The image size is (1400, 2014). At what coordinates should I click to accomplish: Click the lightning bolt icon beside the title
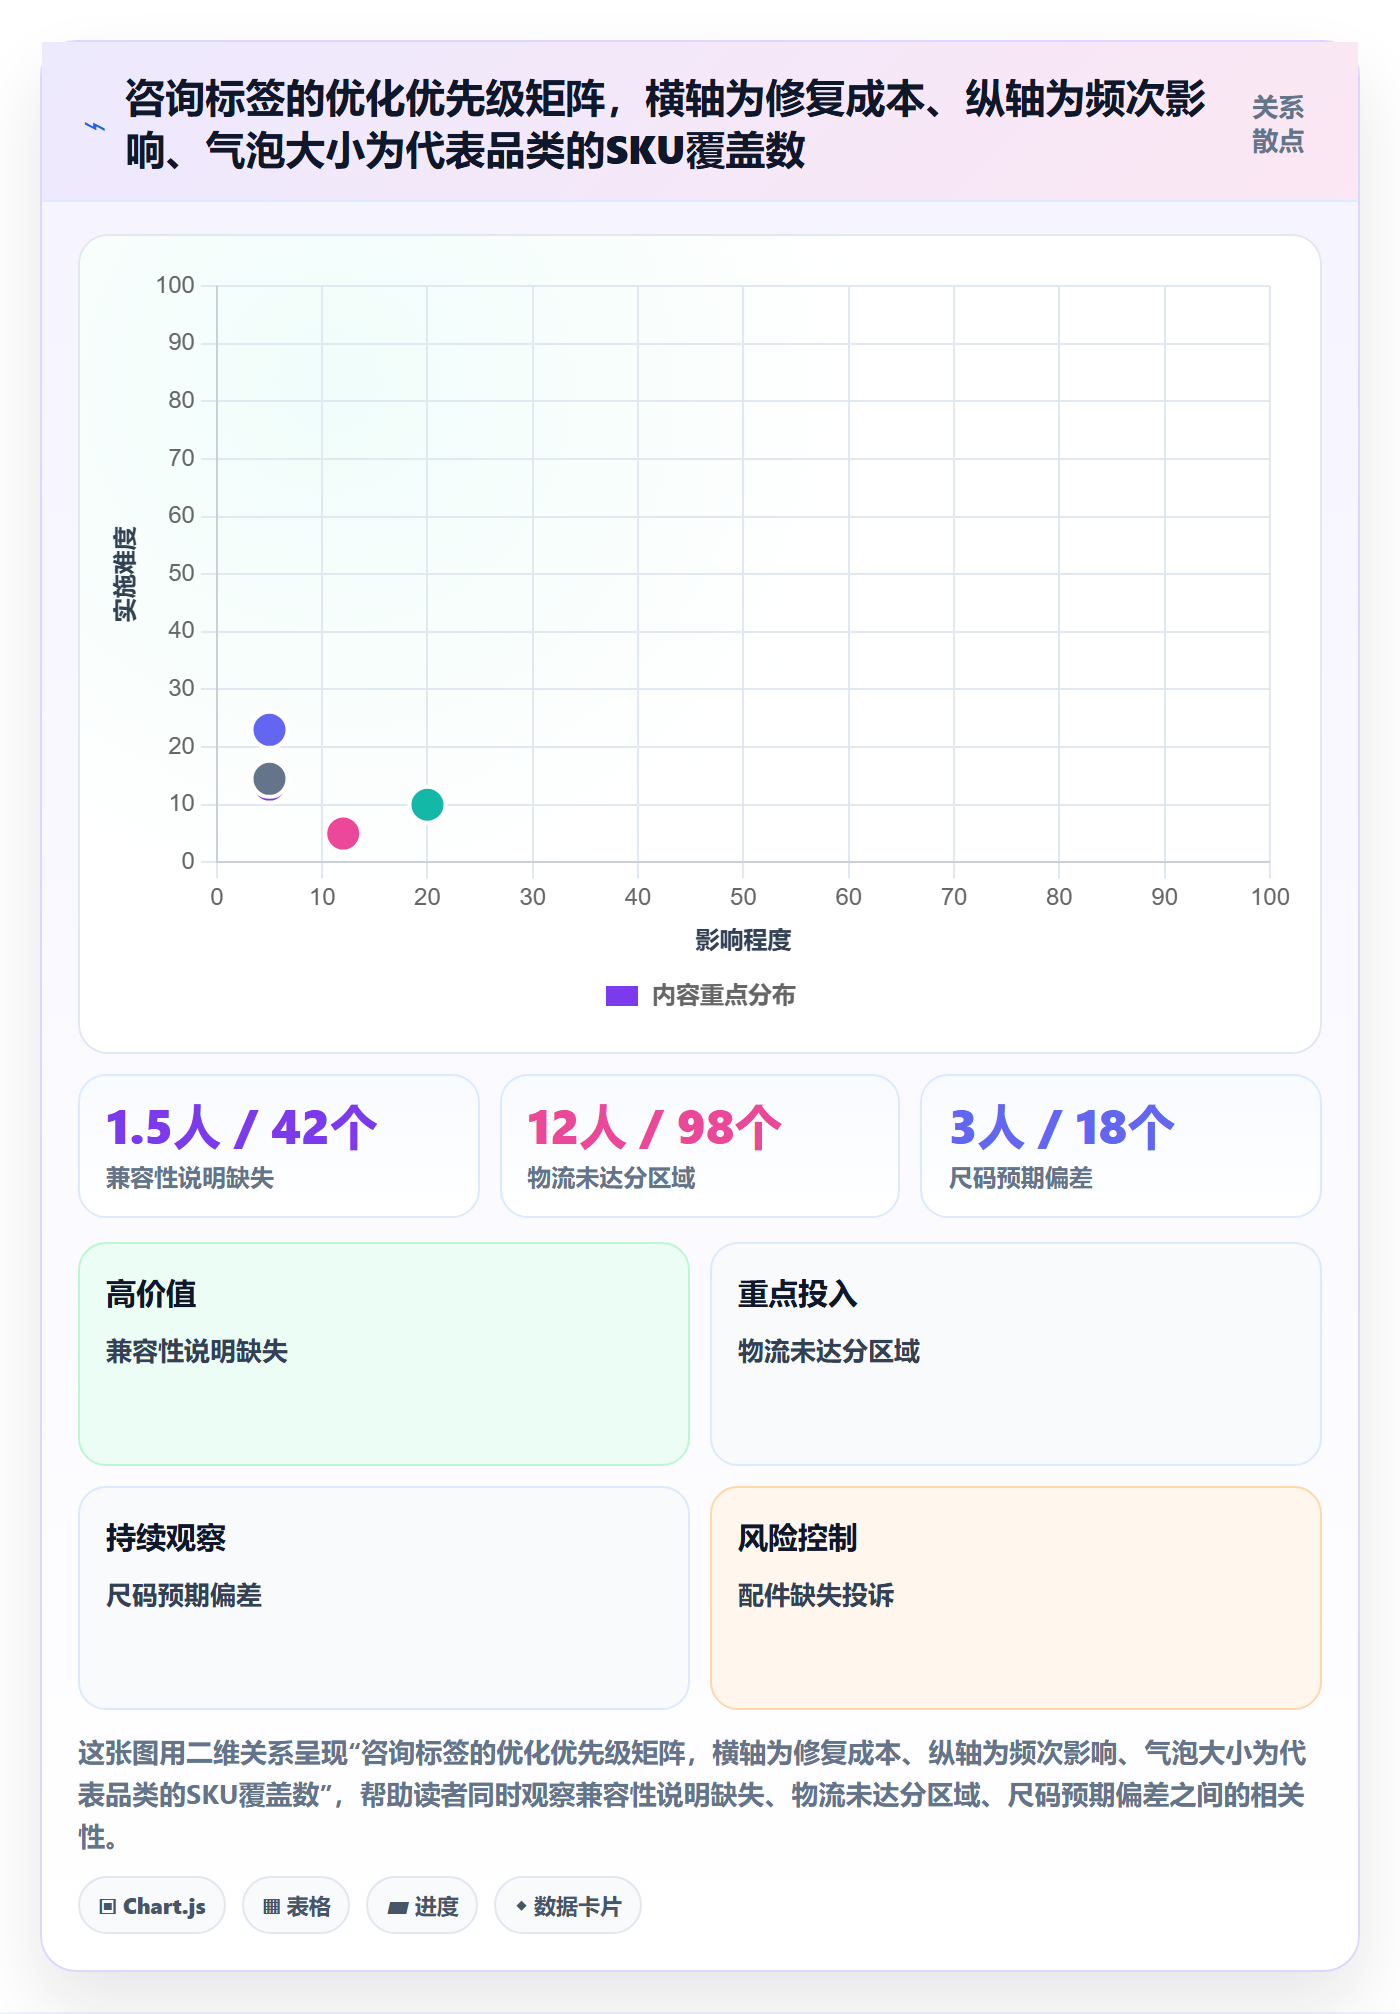pos(95,126)
